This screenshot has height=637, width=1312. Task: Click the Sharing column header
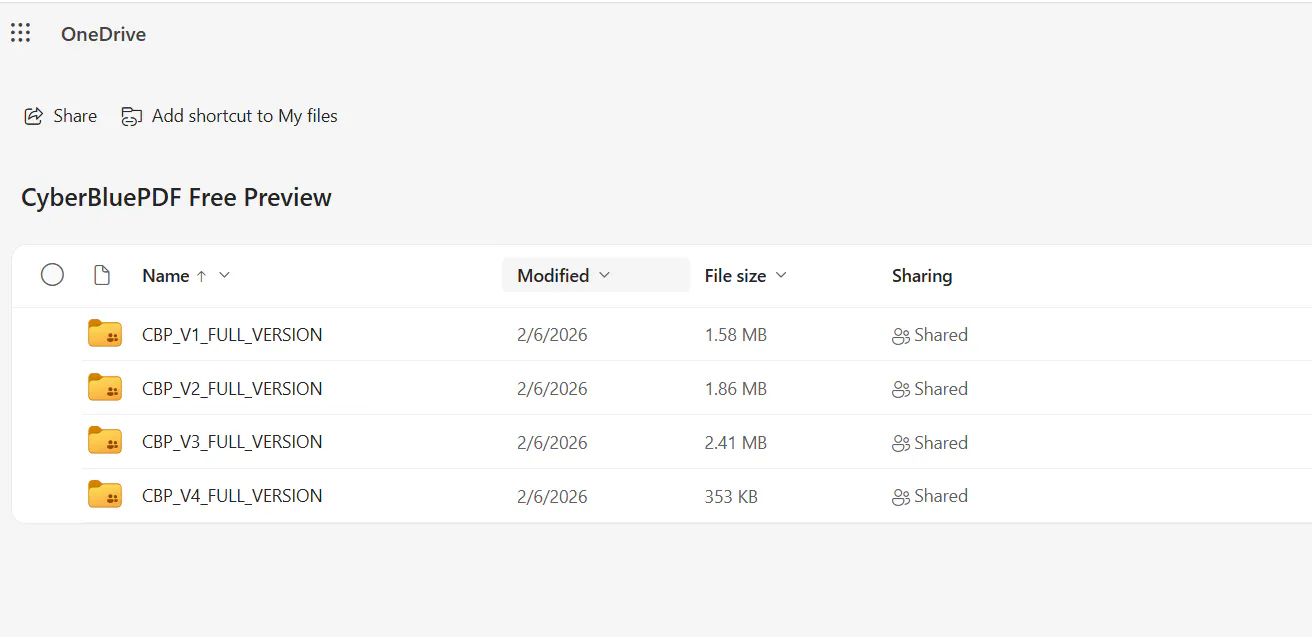click(922, 276)
